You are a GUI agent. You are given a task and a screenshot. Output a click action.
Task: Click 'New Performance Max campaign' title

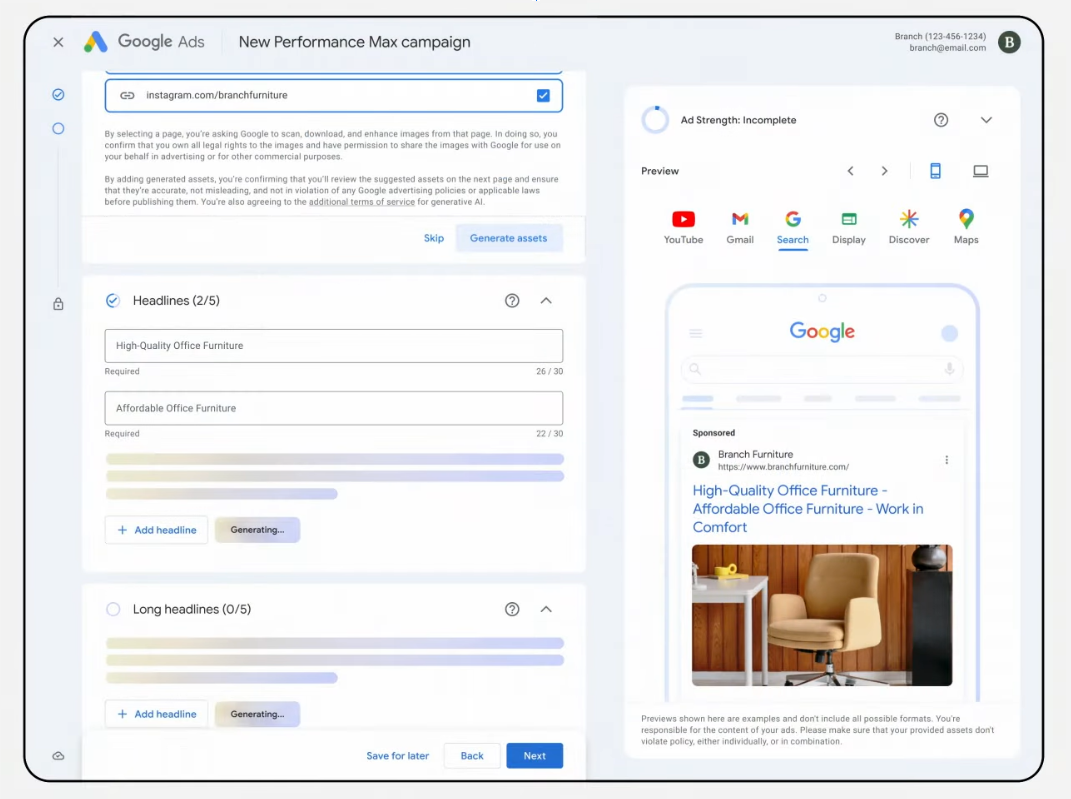354,42
